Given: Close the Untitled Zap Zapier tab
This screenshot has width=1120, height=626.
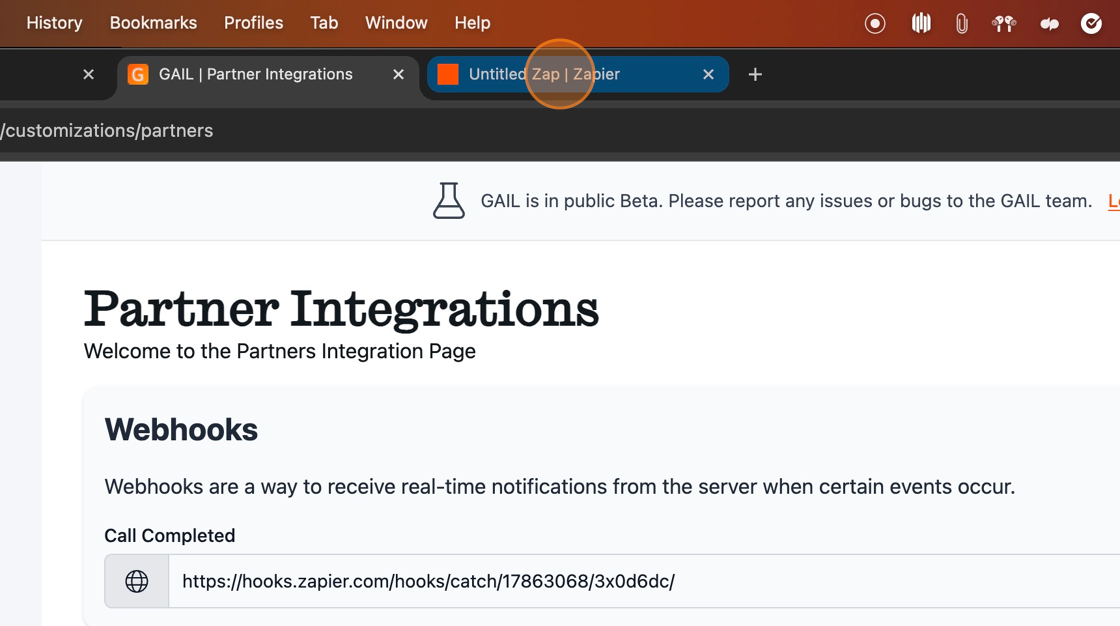Looking at the screenshot, I should [x=708, y=74].
